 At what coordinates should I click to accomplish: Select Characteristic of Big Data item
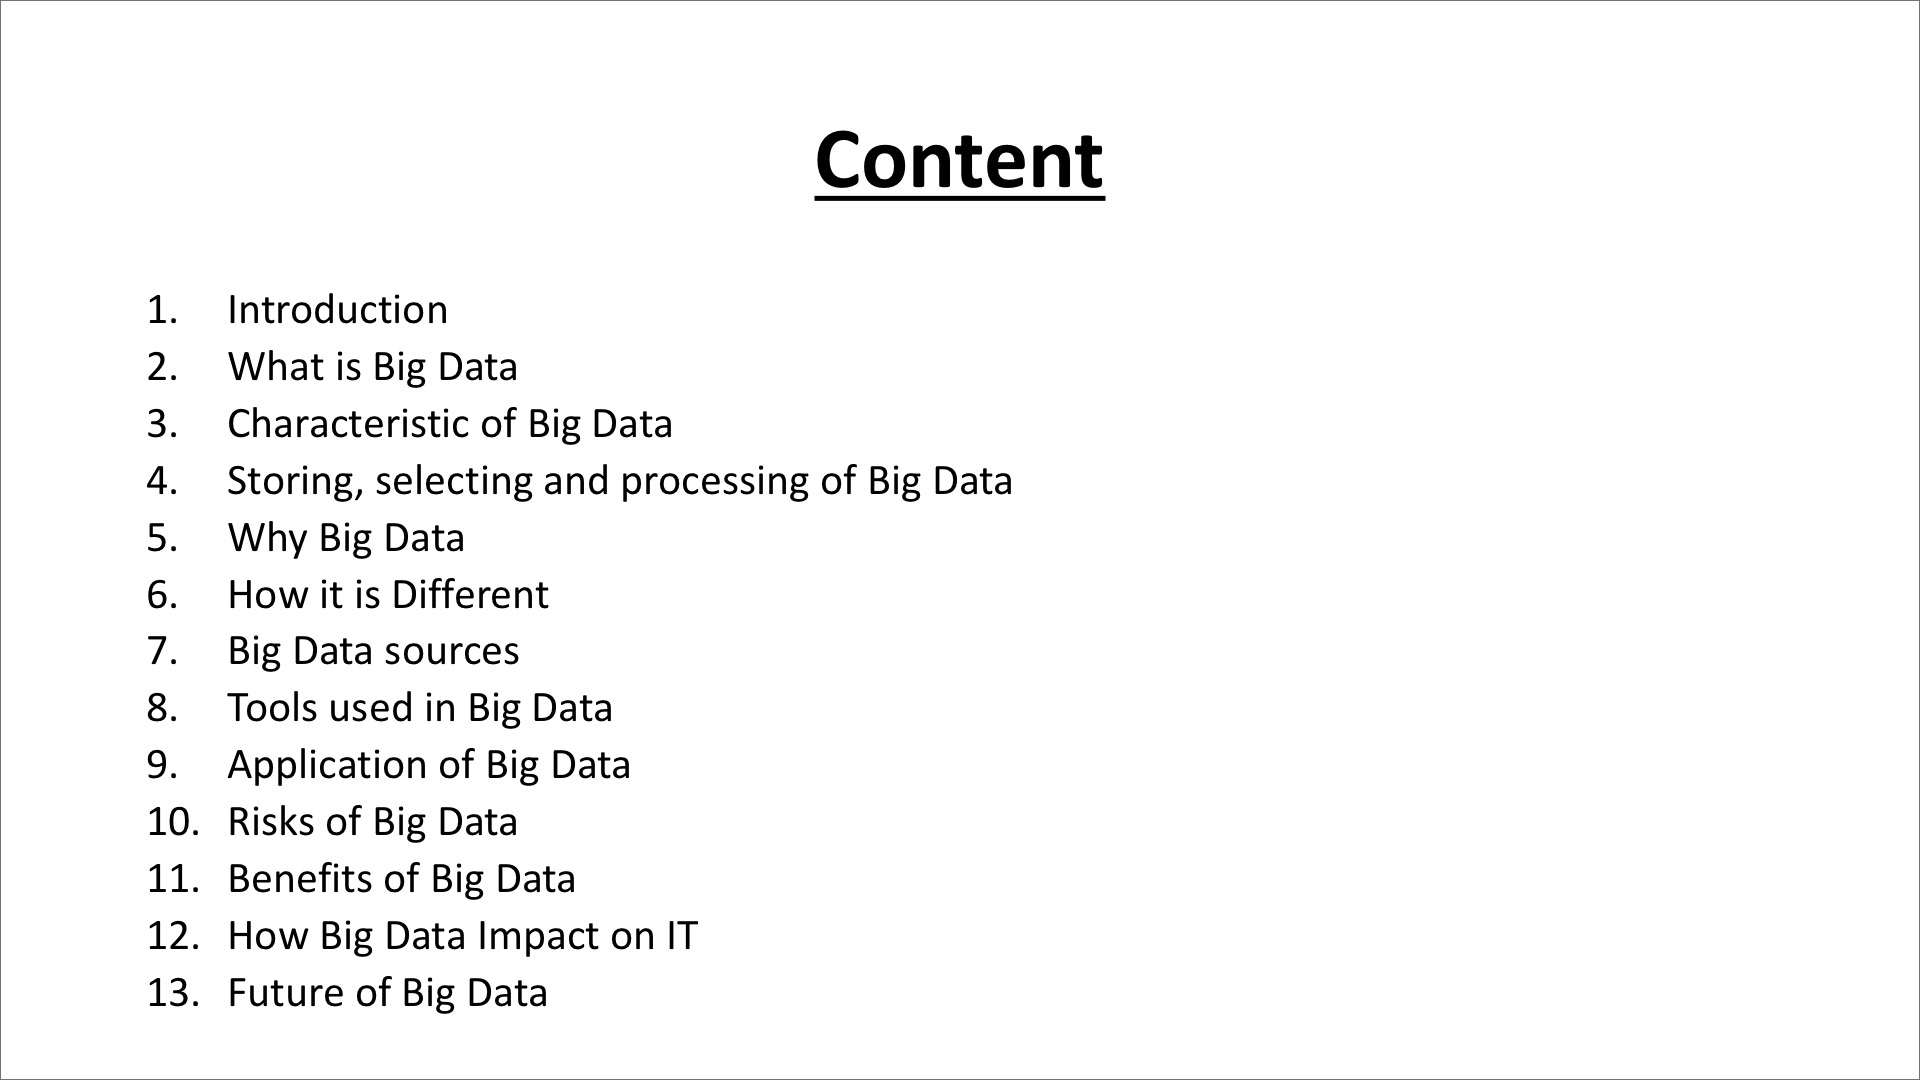(x=450, y=423)
